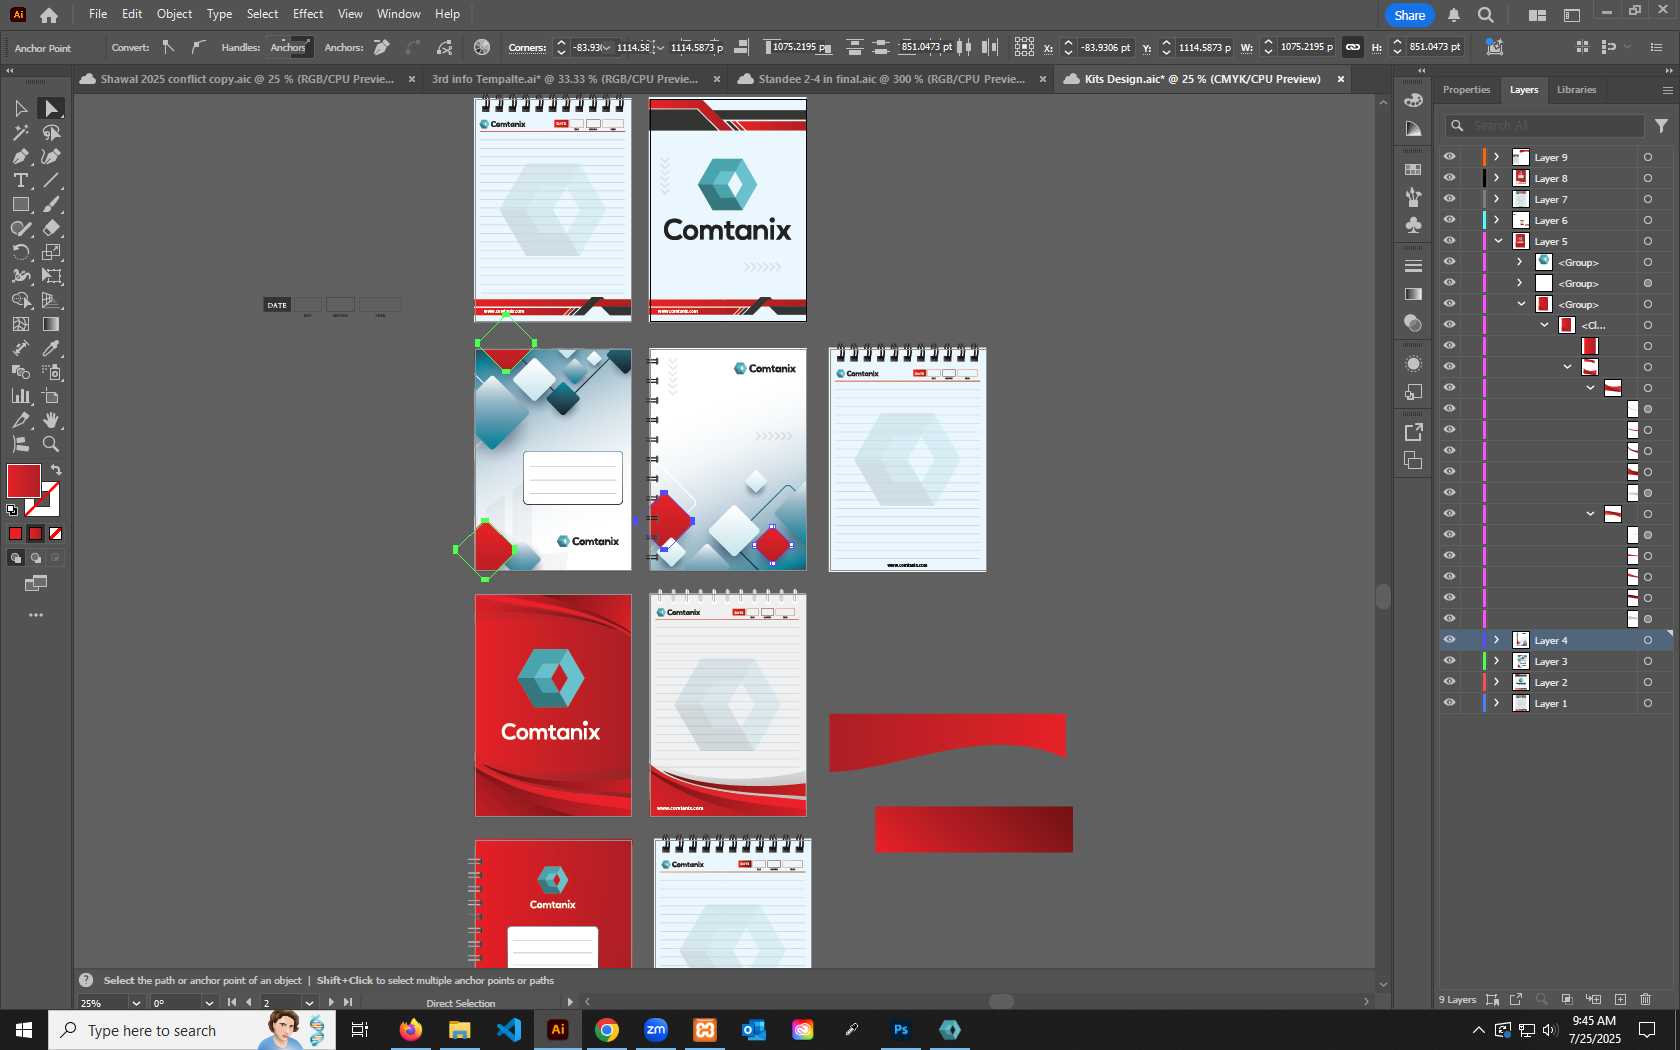Select the Mesh tool
Viewport: 1680px width, 1050px height.
[x=20, y=324]
